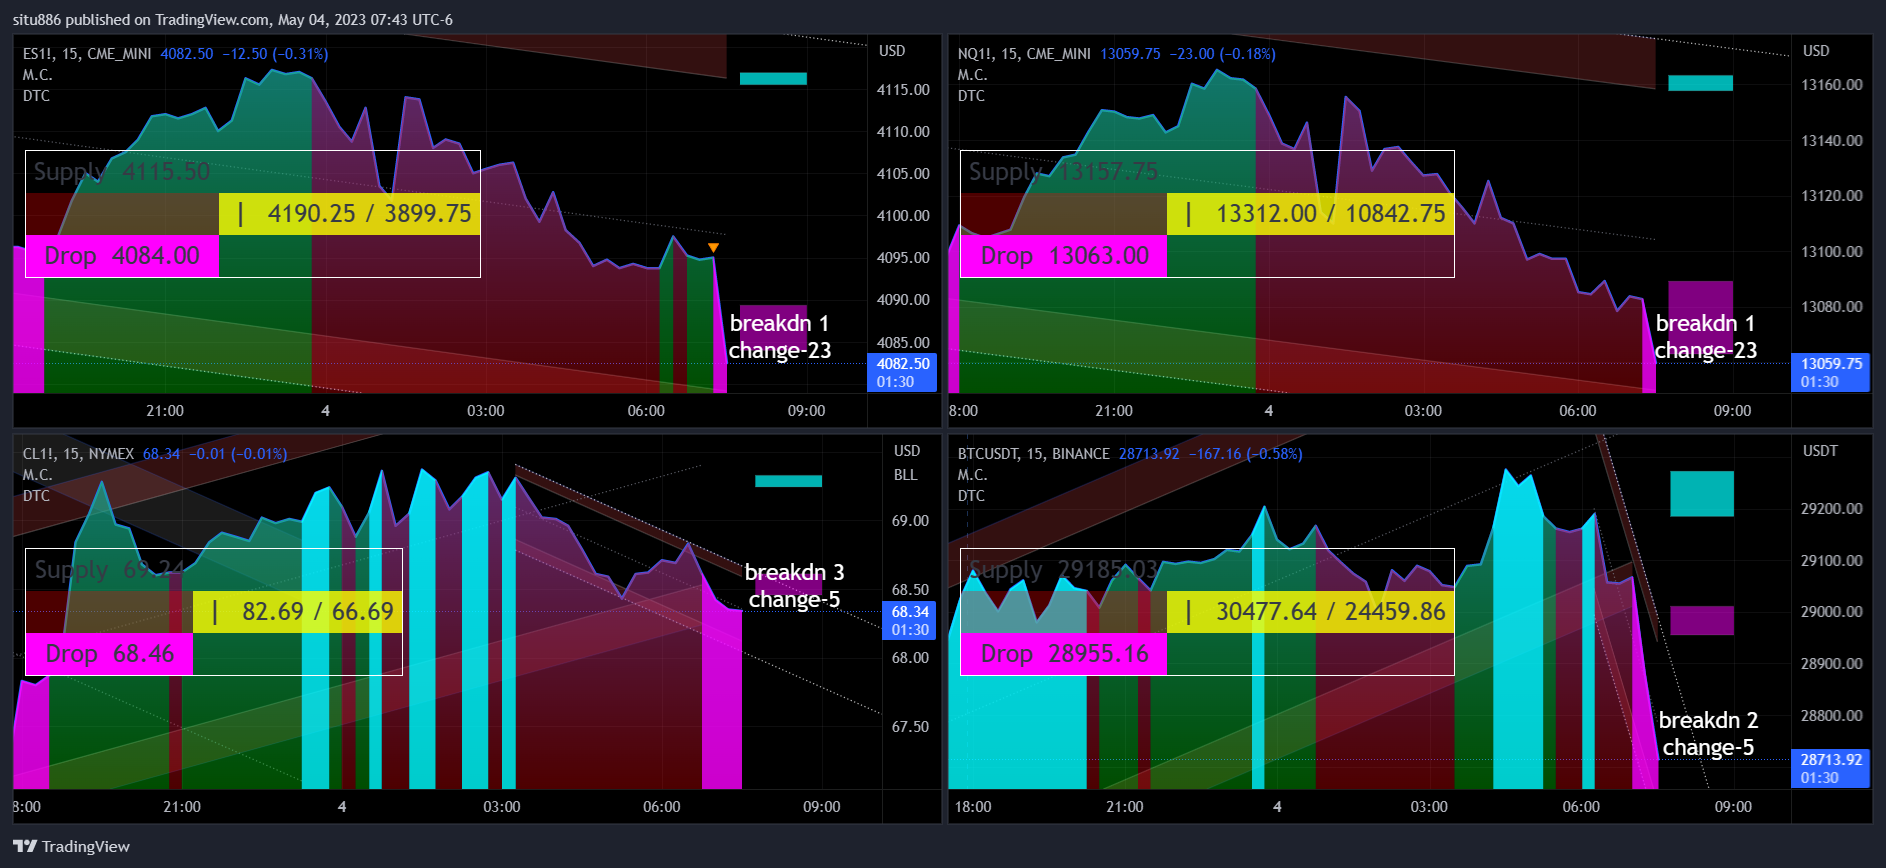
Task: Select the purple swatch on BTCUSDT chart
Action: coord(1701,620)
